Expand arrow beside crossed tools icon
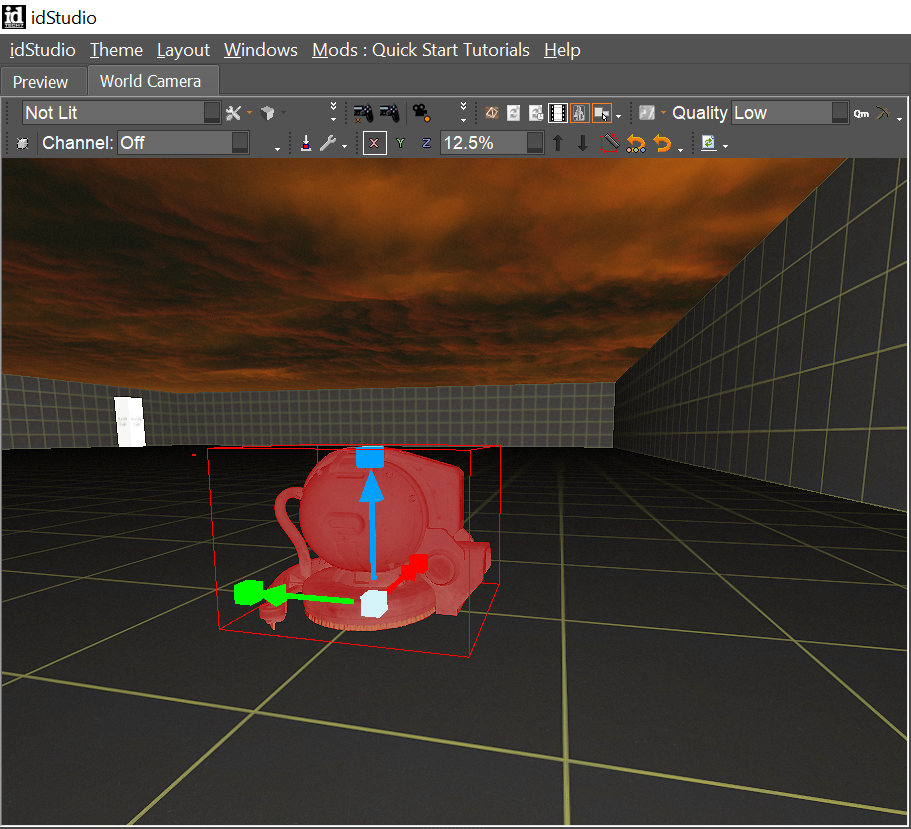Screen dimensions: 911x829 [x=249, y=113]
